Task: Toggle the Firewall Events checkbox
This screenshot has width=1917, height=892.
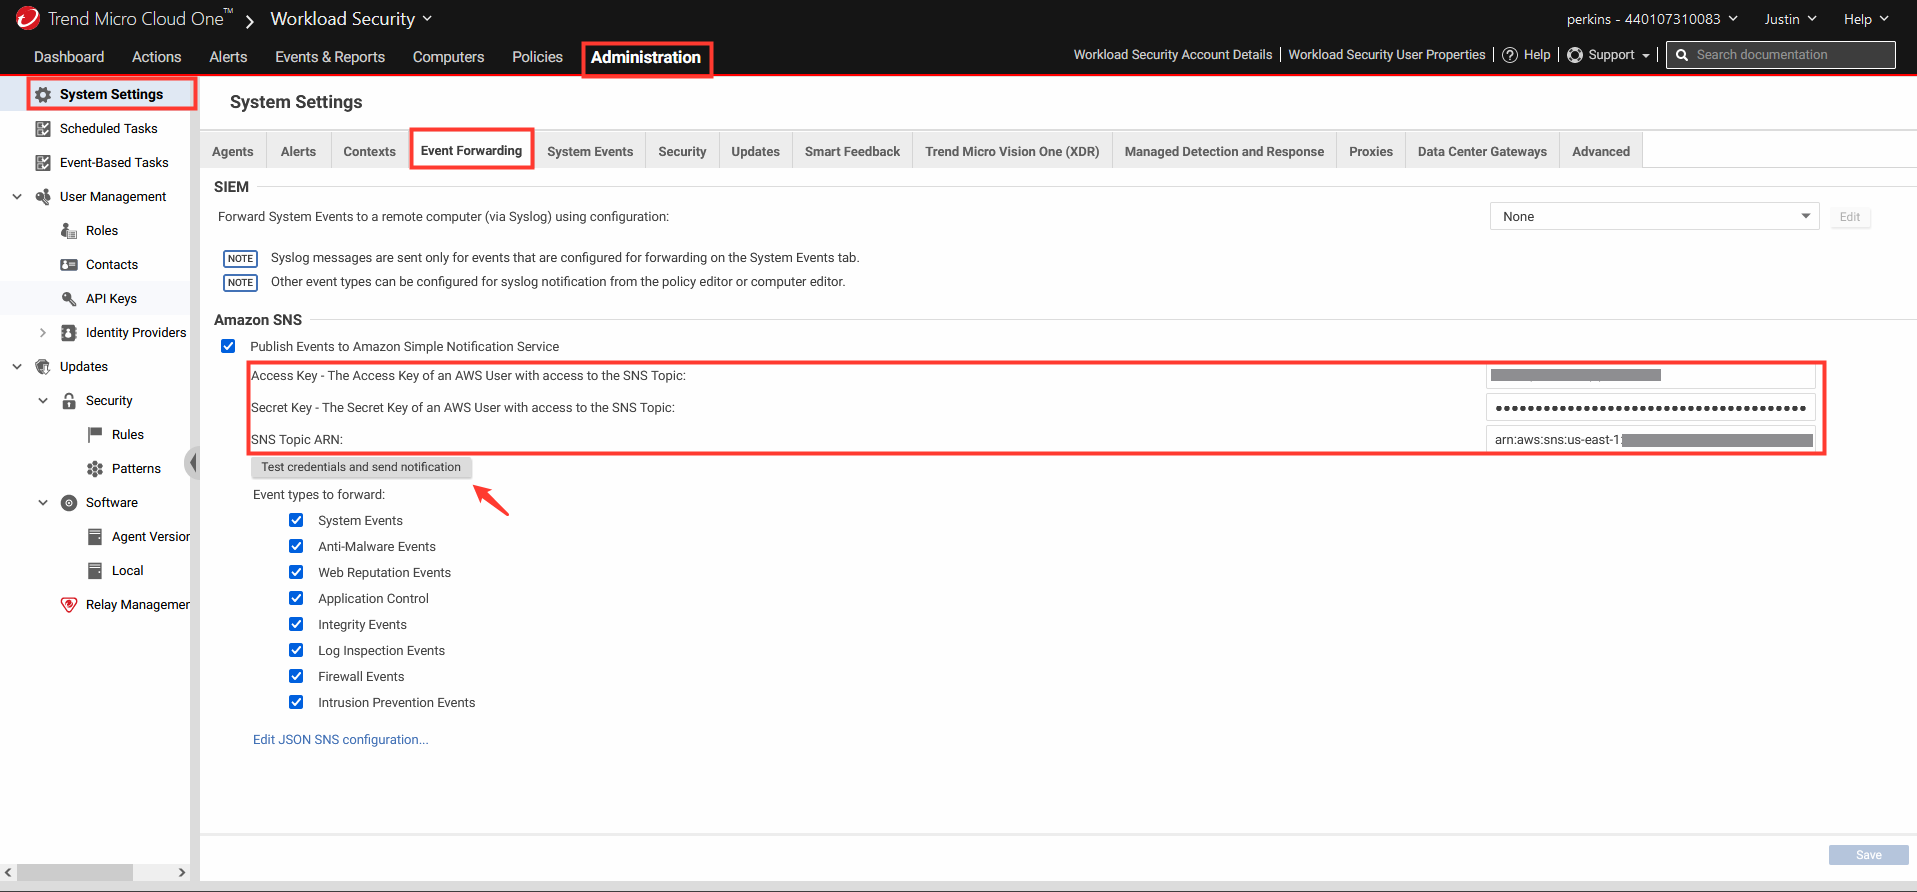Action: click(x=296, y=676)
